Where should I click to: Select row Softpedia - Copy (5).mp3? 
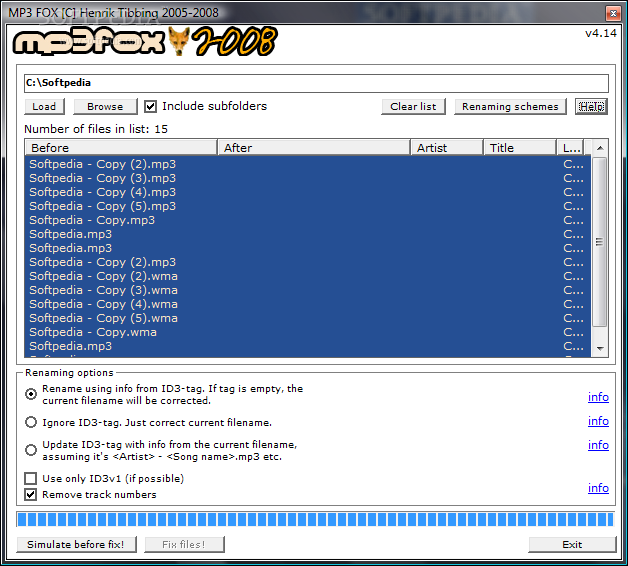click(x=307, y=206)
